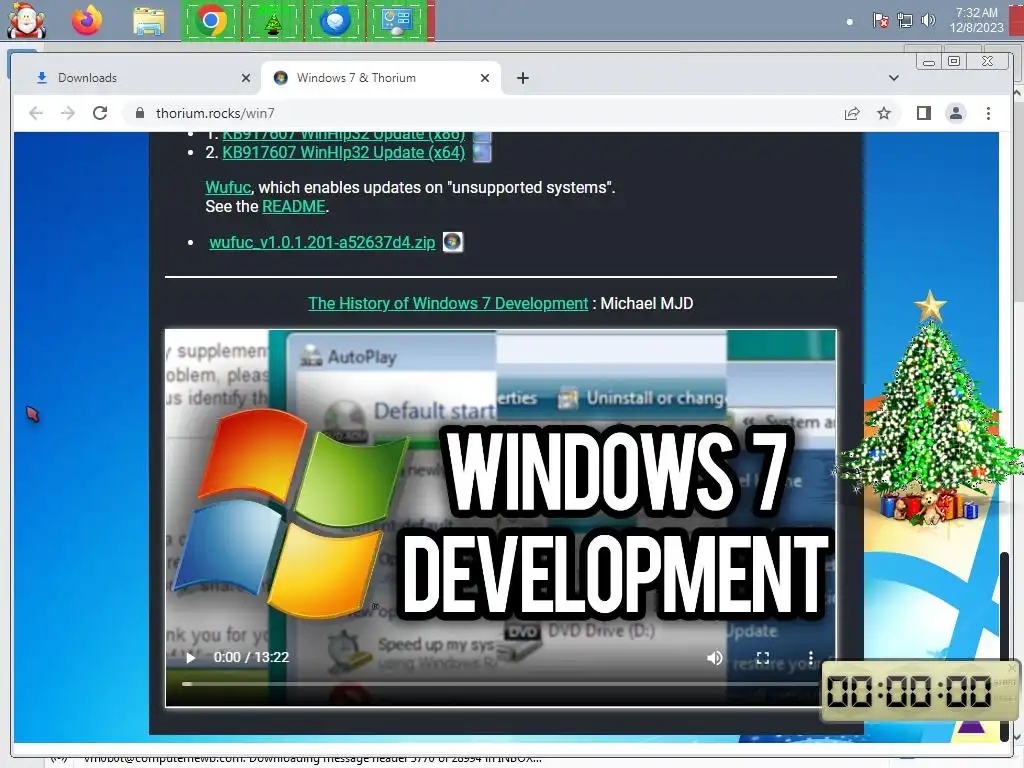The image size is (1024, 768).
Task: Minimize the browser window
Action: pyautogui.click(x=929, y=62)
